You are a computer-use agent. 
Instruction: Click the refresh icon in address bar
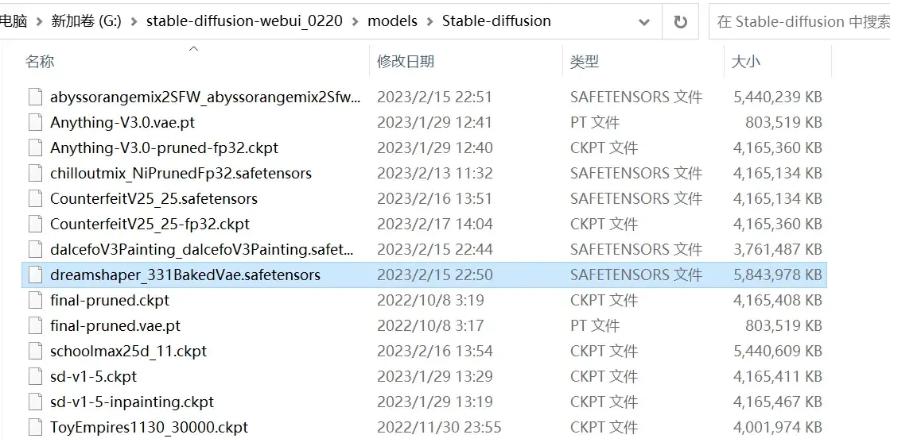[x=680, y=22]
